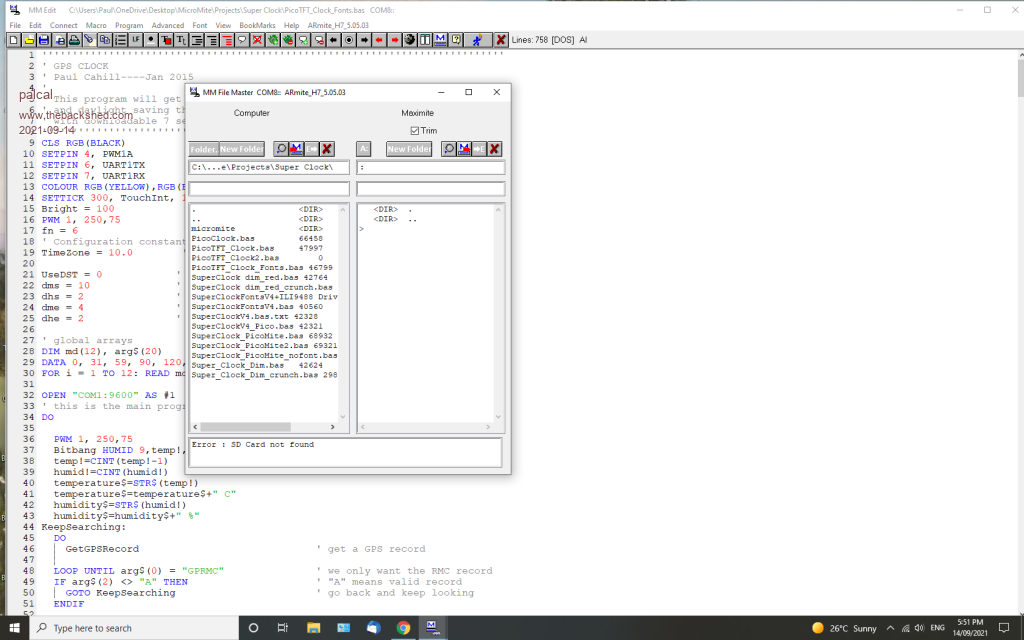
Task: Select PicoClock.bas in the file list
Action: click(223, 239)
